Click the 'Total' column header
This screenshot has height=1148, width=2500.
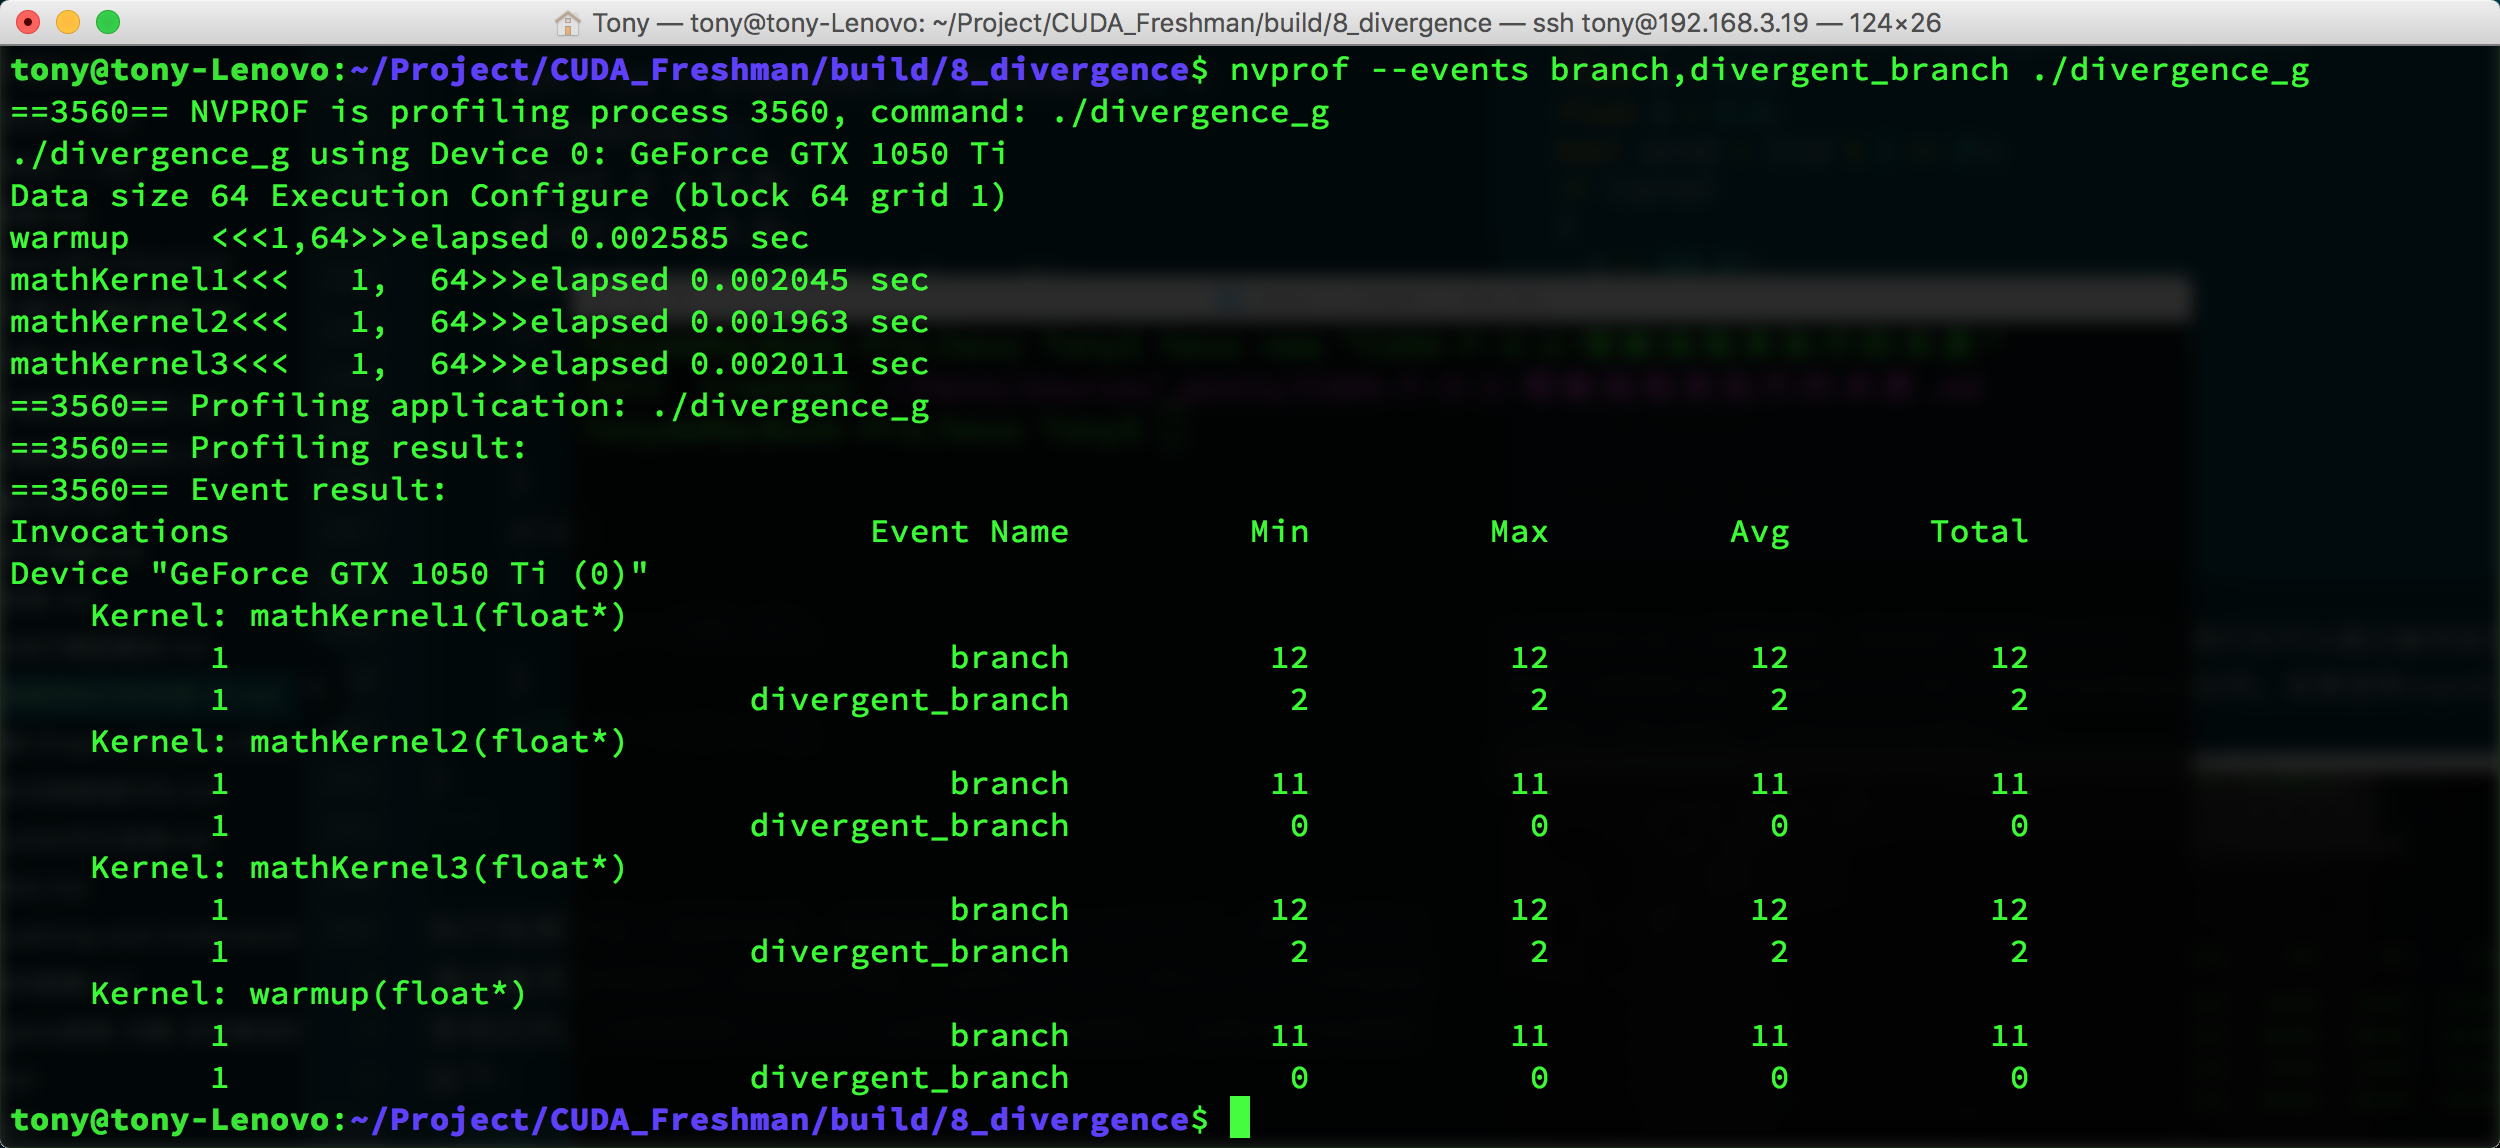[1978, 532]
